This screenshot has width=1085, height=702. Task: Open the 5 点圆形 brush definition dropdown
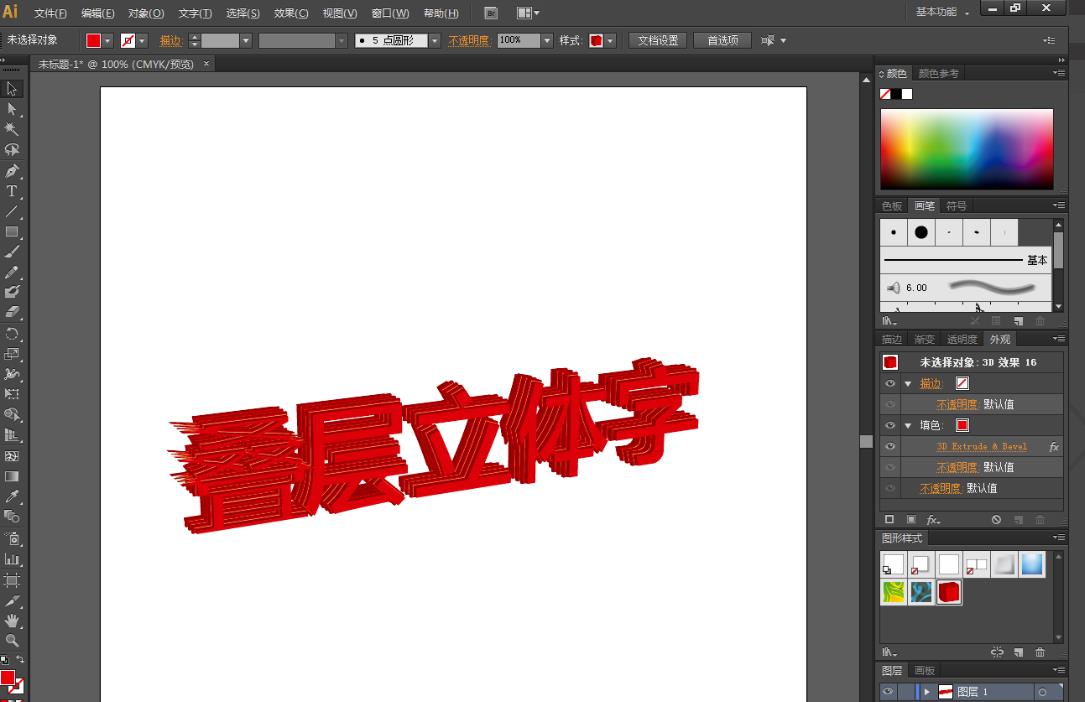tap(435, 41)
